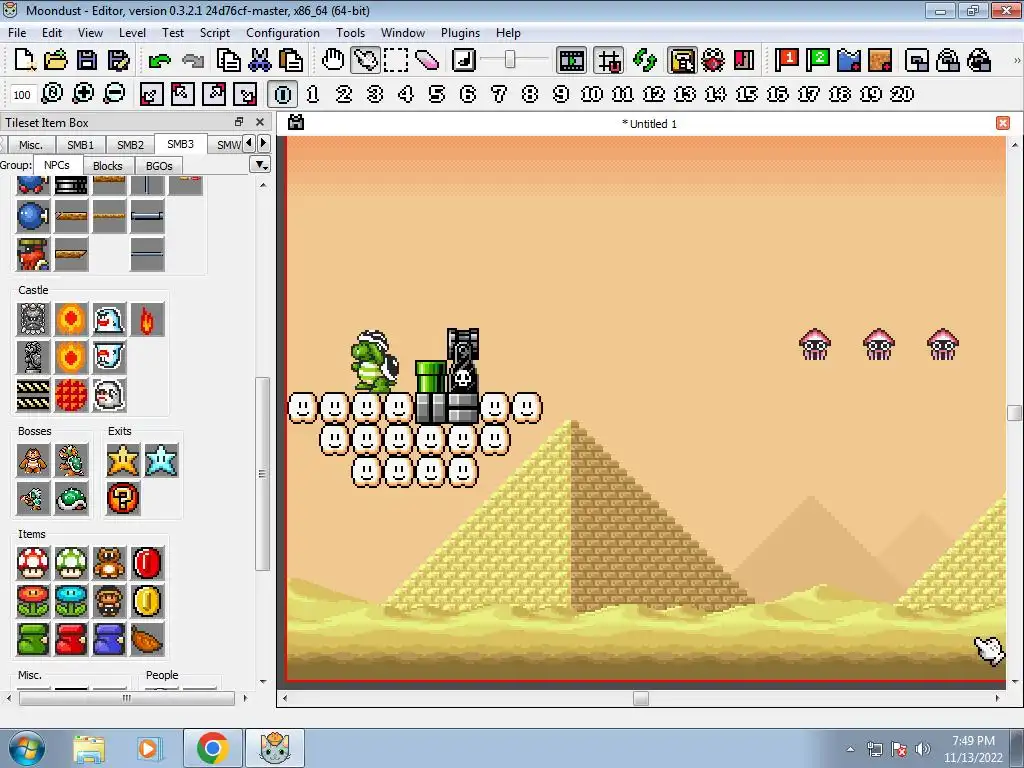Select the SMB2 tileset tab
Screen dimensions: 1024x768
pos(130,144)
